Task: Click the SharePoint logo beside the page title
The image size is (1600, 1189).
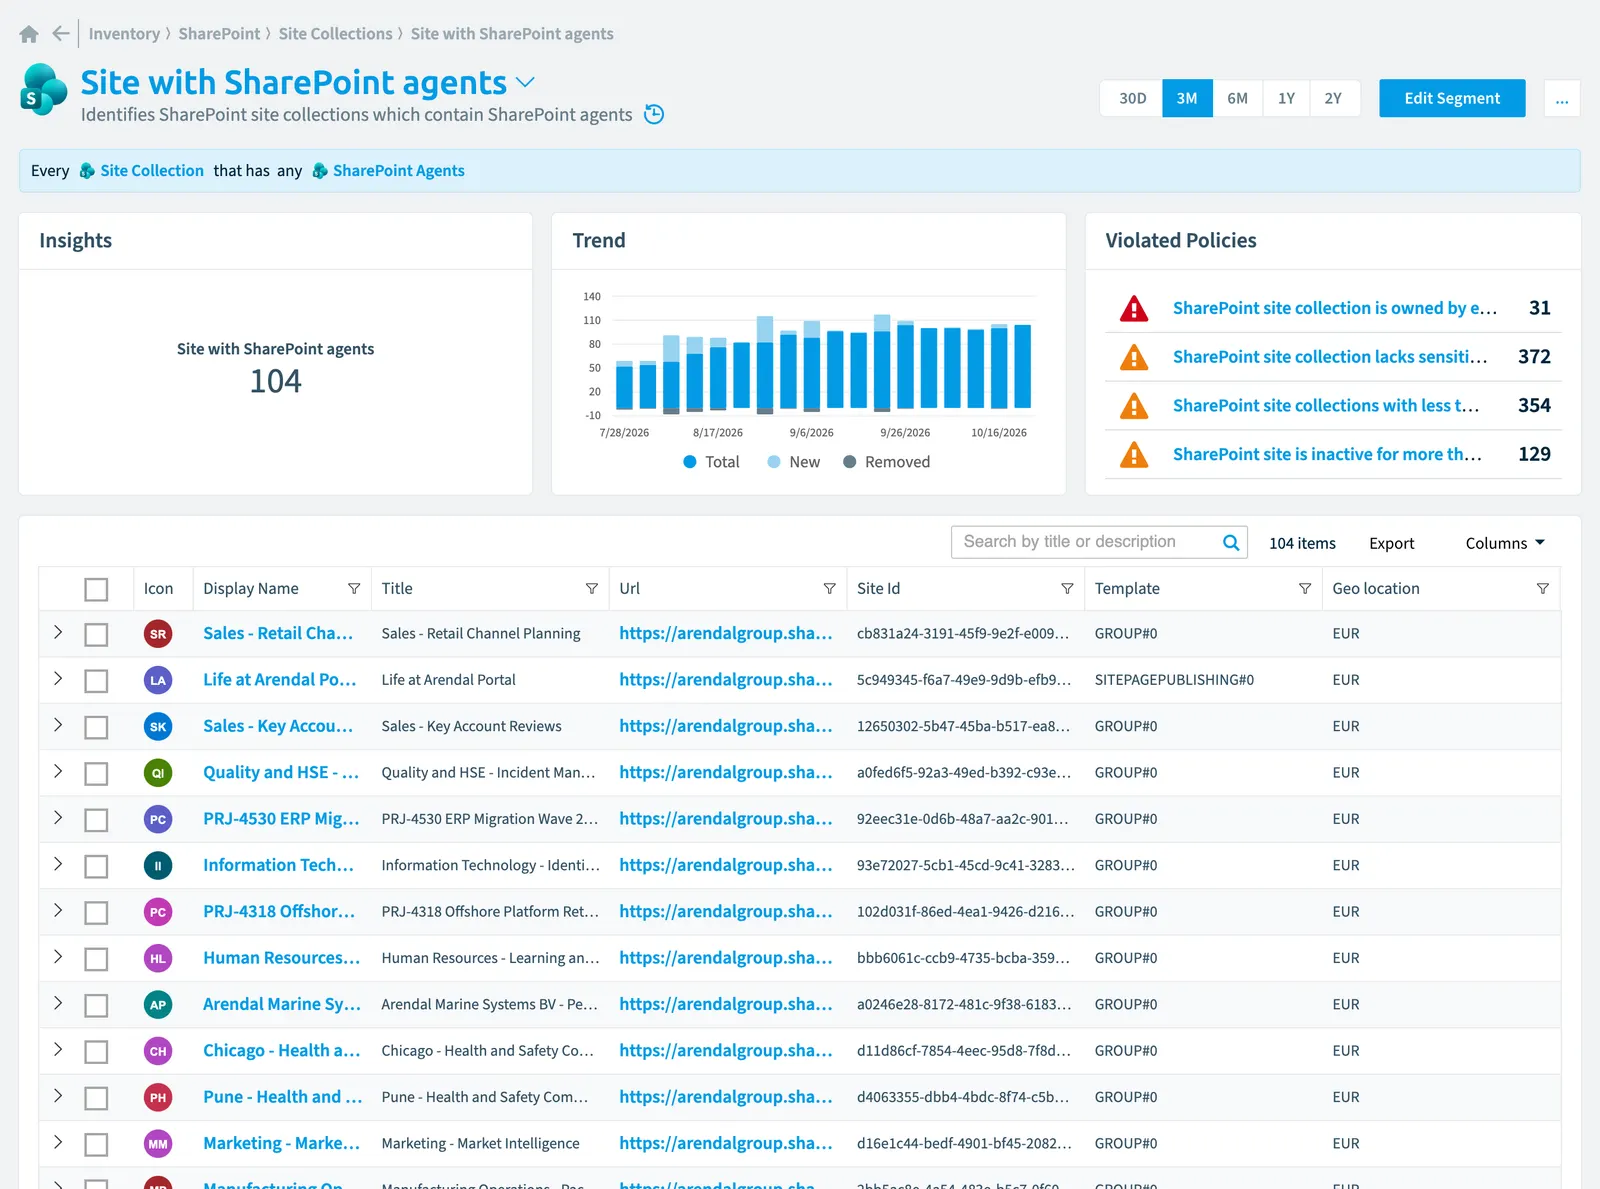Action: [43, 90]
